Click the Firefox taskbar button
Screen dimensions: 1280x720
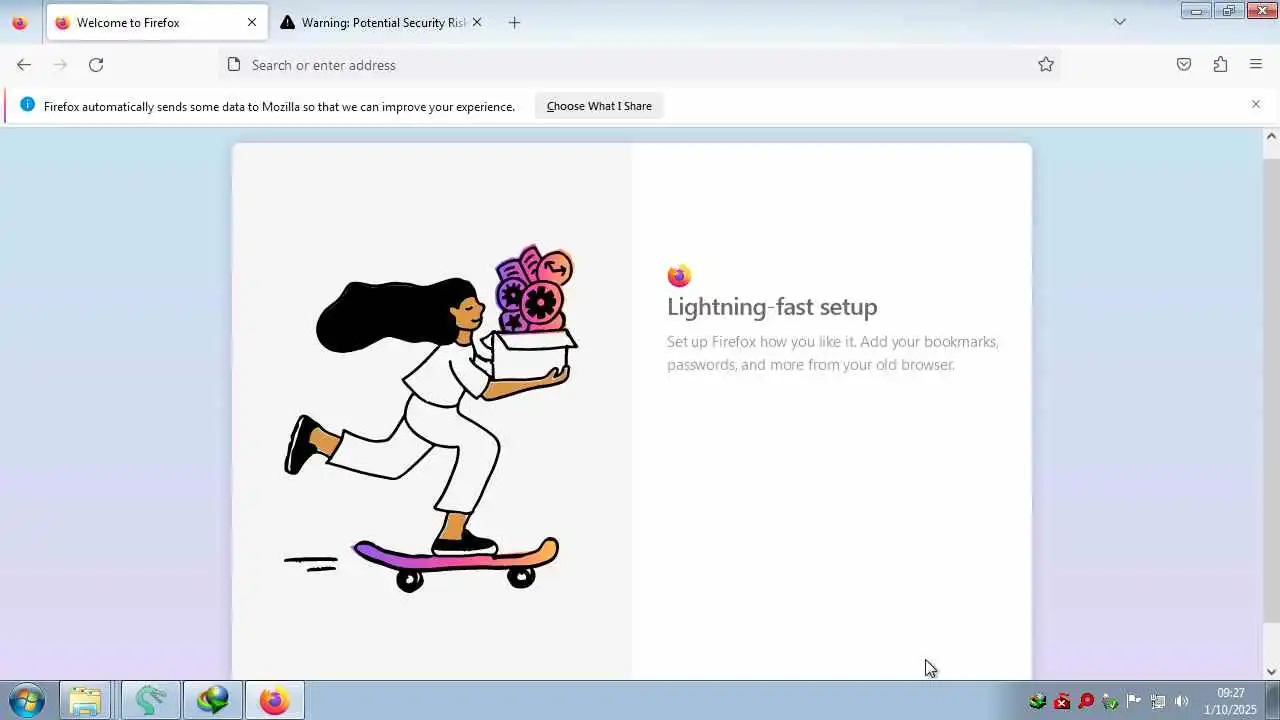pos(274,700)
